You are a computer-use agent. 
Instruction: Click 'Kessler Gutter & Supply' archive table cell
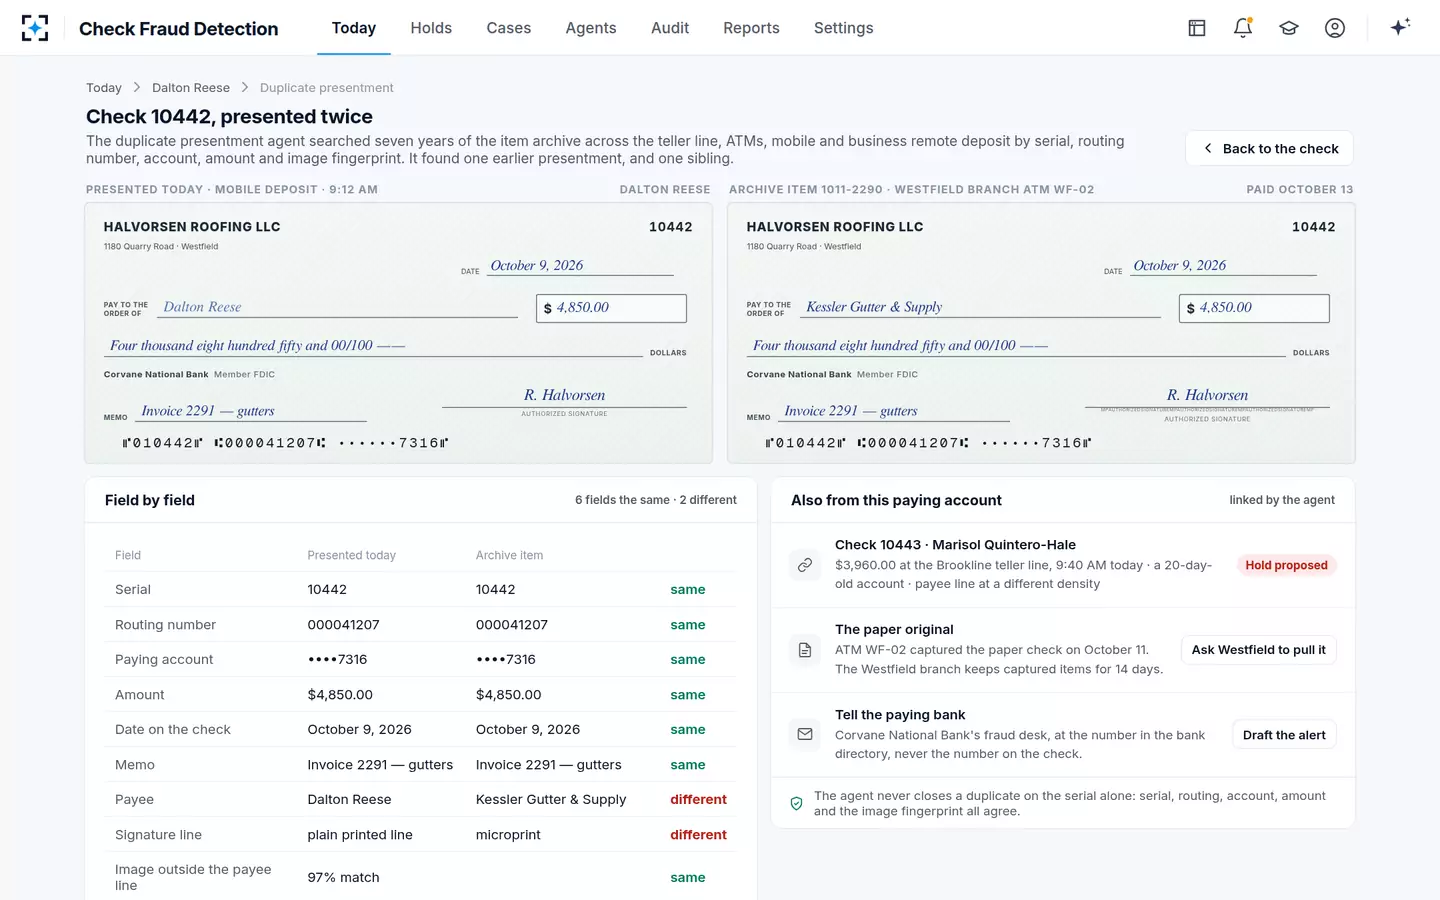(x=551, y=800)
